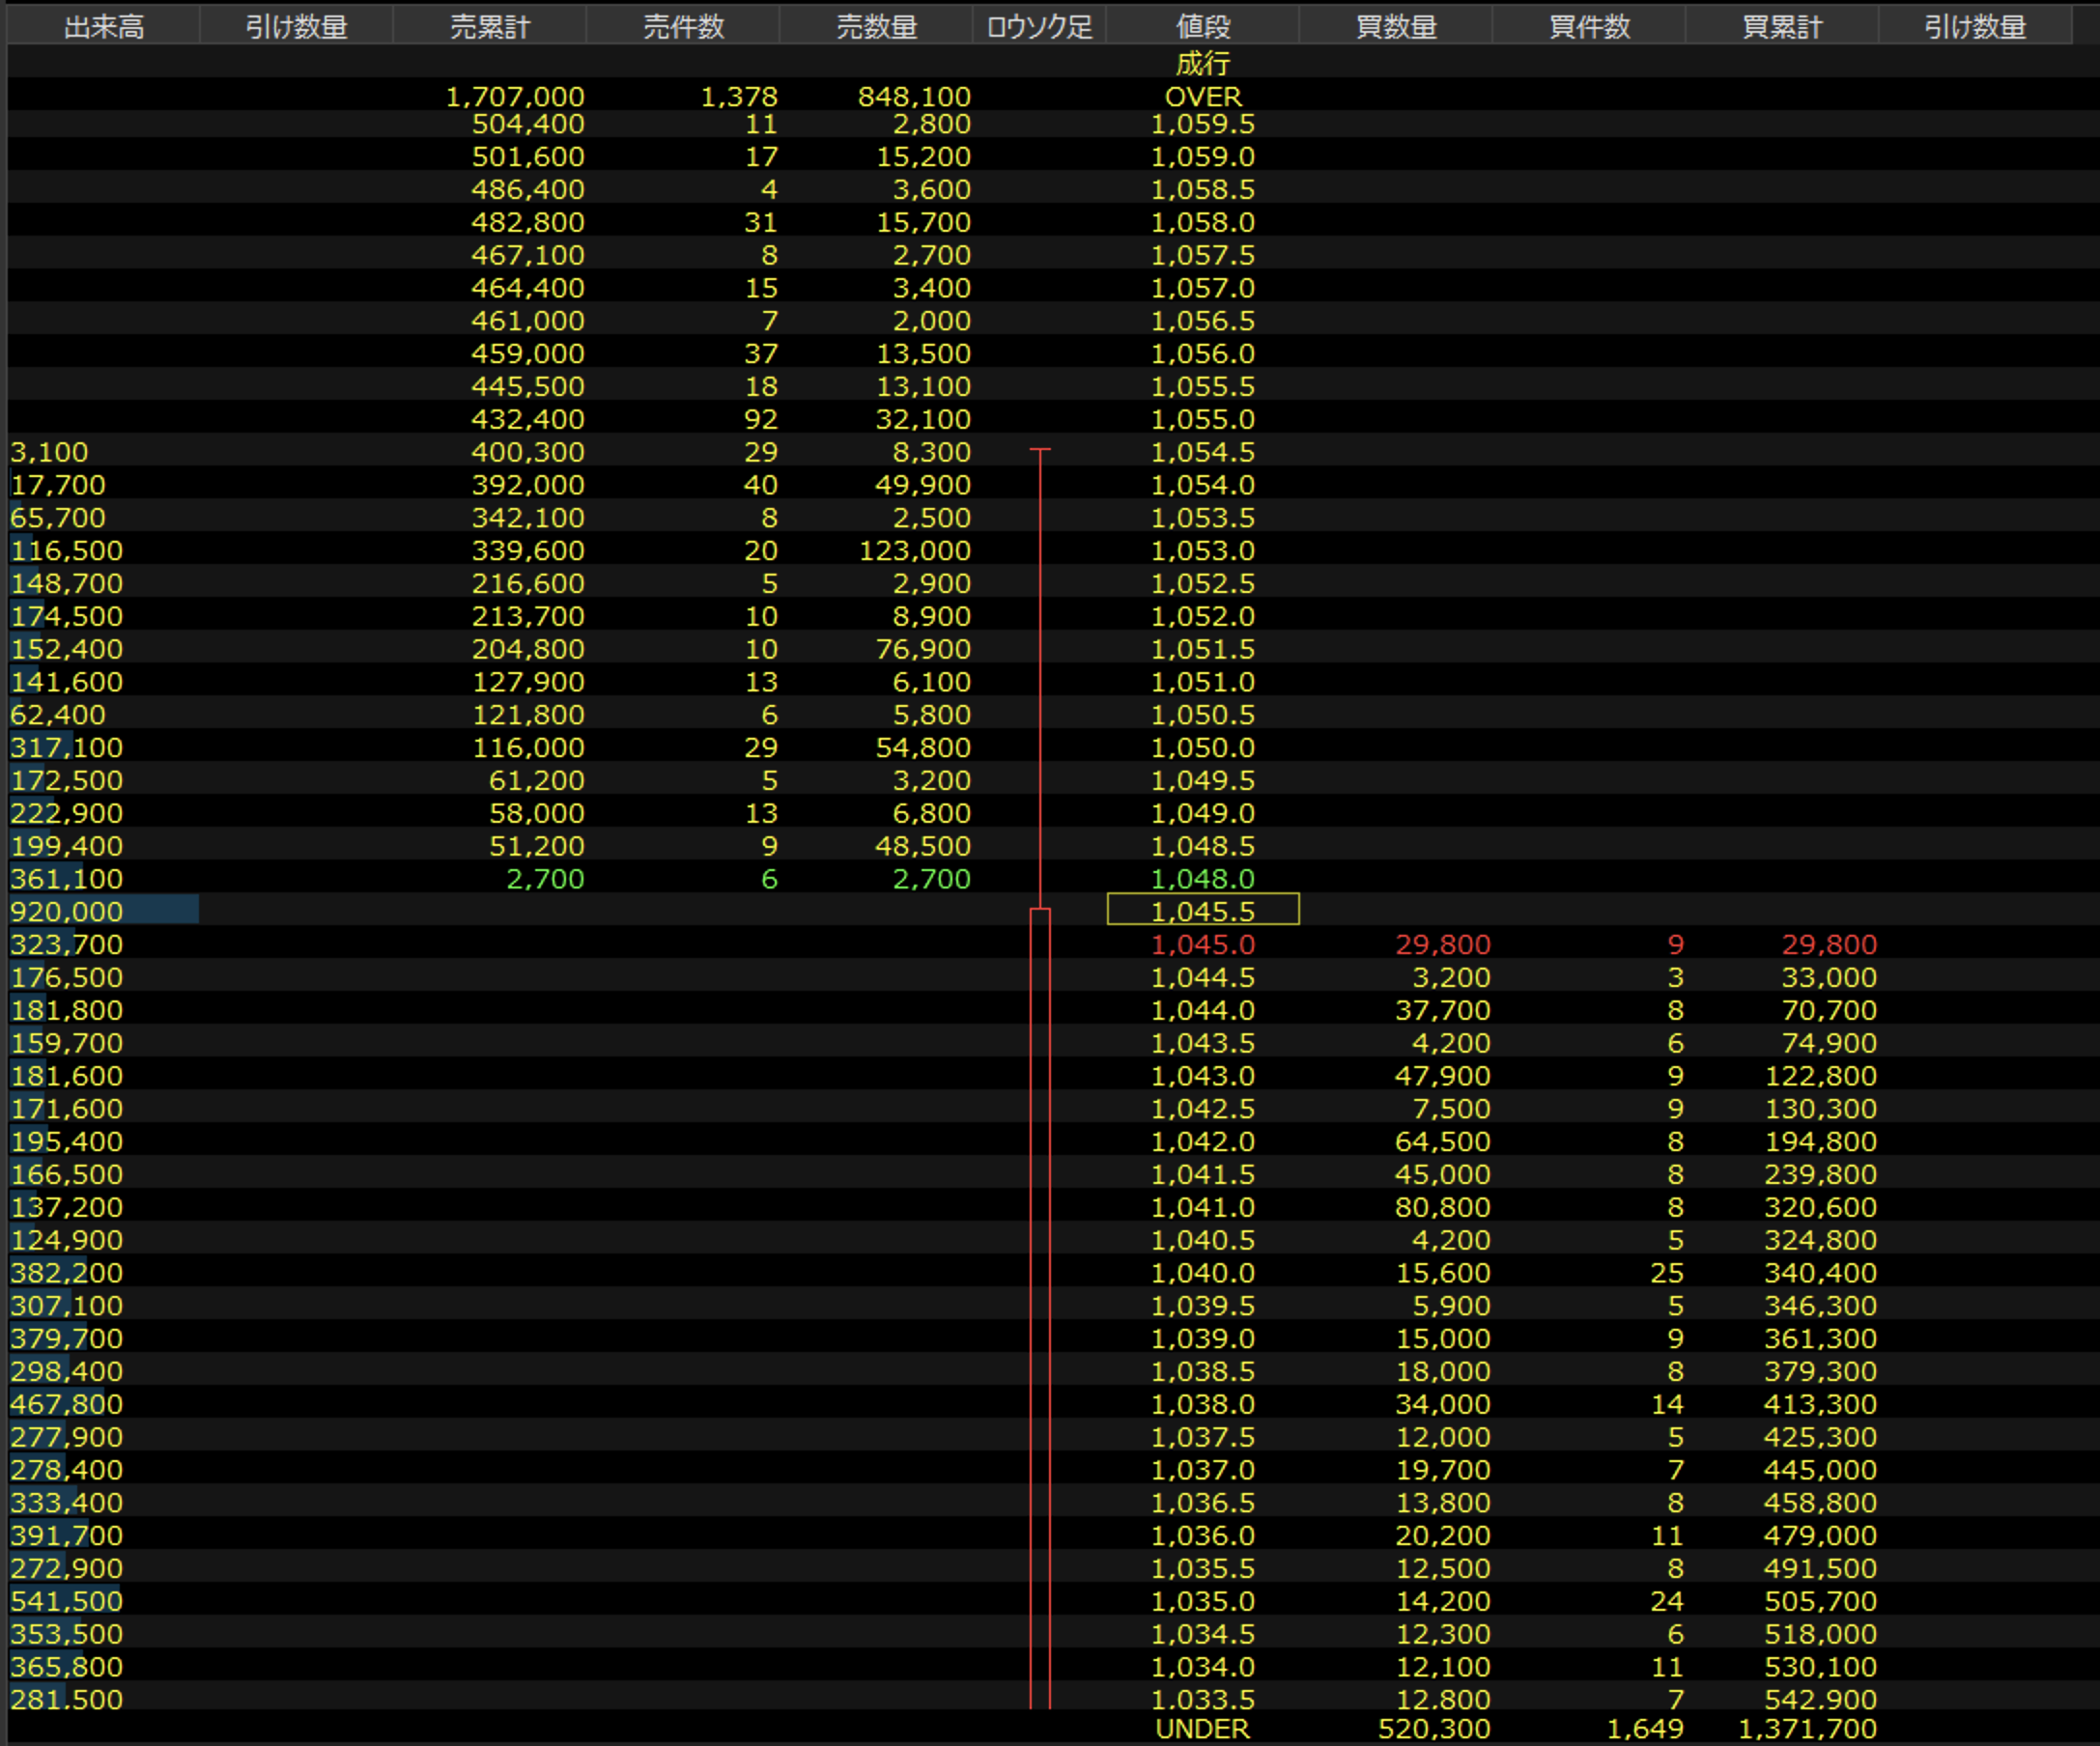Click the price 1,050.0 cell
Image resolution: width=2100 pixels, height=1746 pixels.
coord(1202,748)
